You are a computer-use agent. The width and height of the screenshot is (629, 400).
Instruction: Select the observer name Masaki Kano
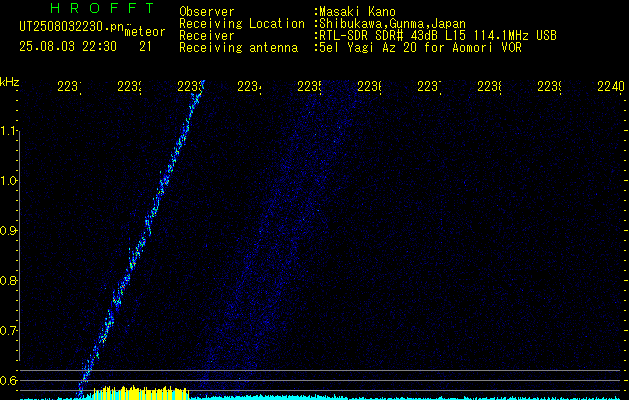pos(355,12)
